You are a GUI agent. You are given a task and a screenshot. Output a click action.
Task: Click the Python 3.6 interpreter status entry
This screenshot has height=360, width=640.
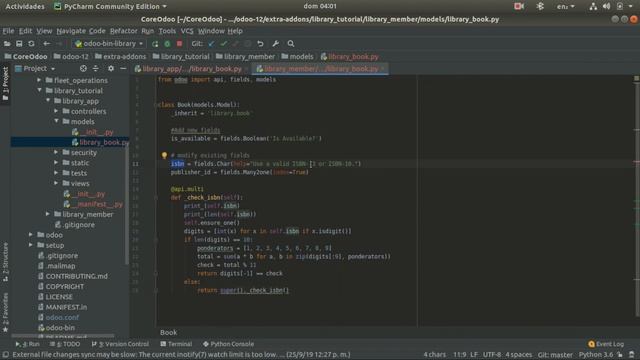(x=596, y=355)
